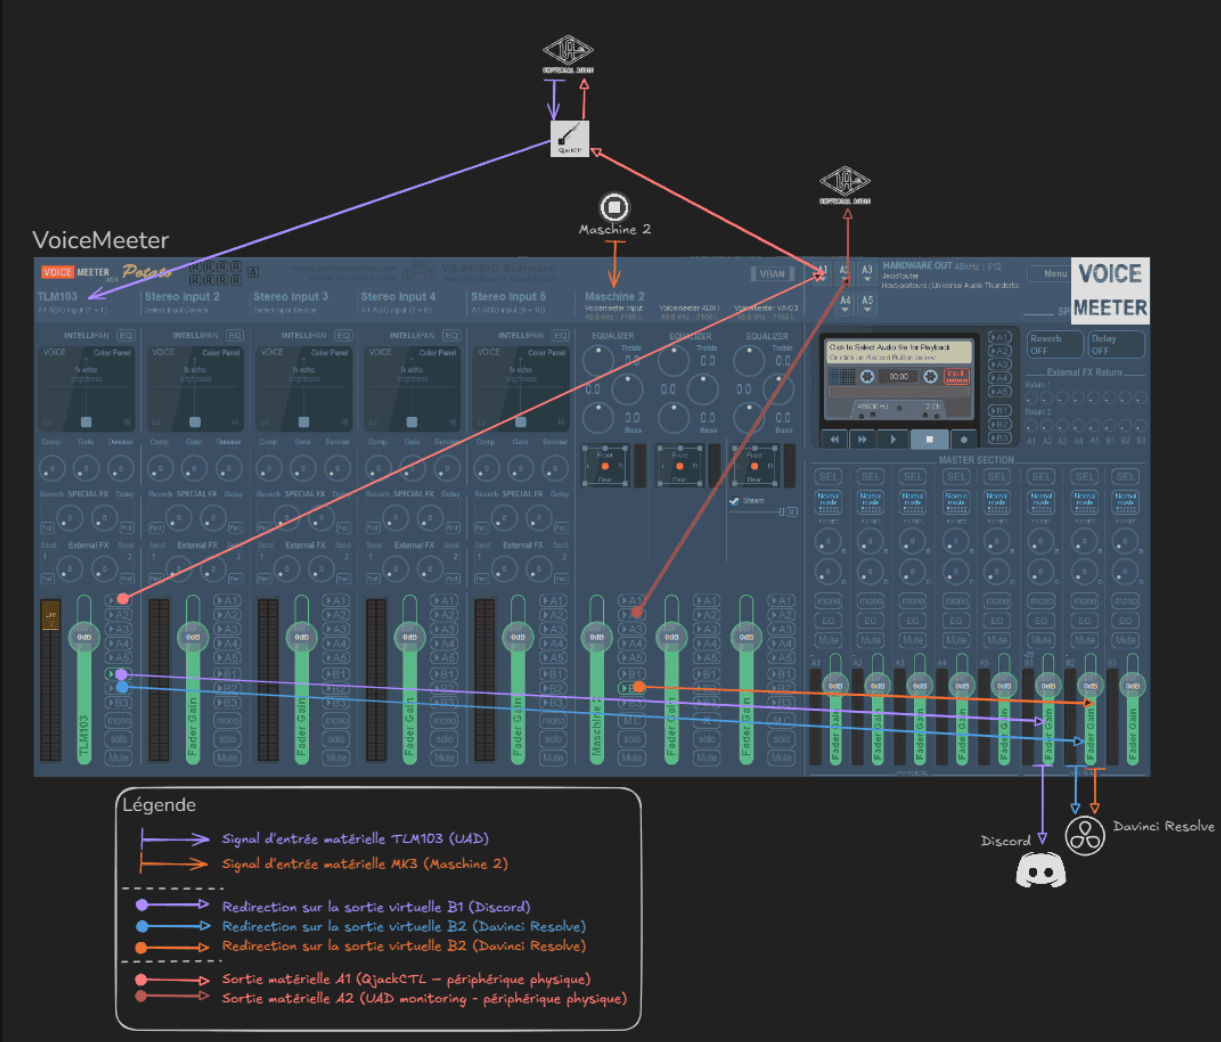The width and height of the screenshot is (1221, 1042).
Task: Click the A1 bus button beside cassette recorder
Action: 999,338
